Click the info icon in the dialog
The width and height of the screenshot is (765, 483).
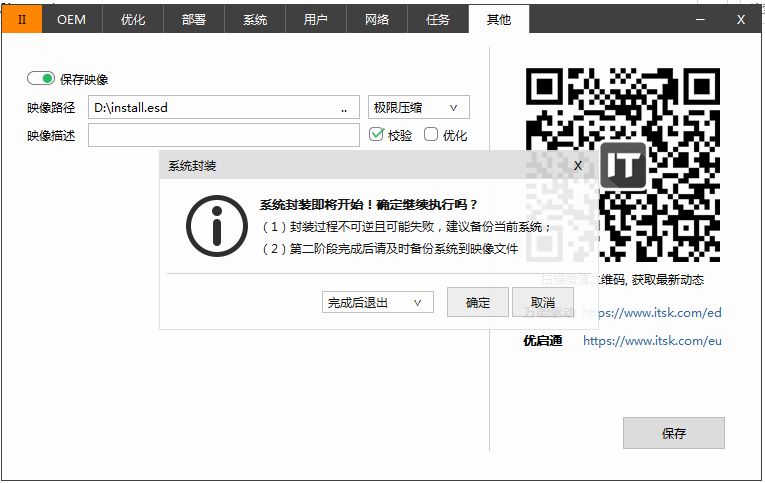pos(217,226)
